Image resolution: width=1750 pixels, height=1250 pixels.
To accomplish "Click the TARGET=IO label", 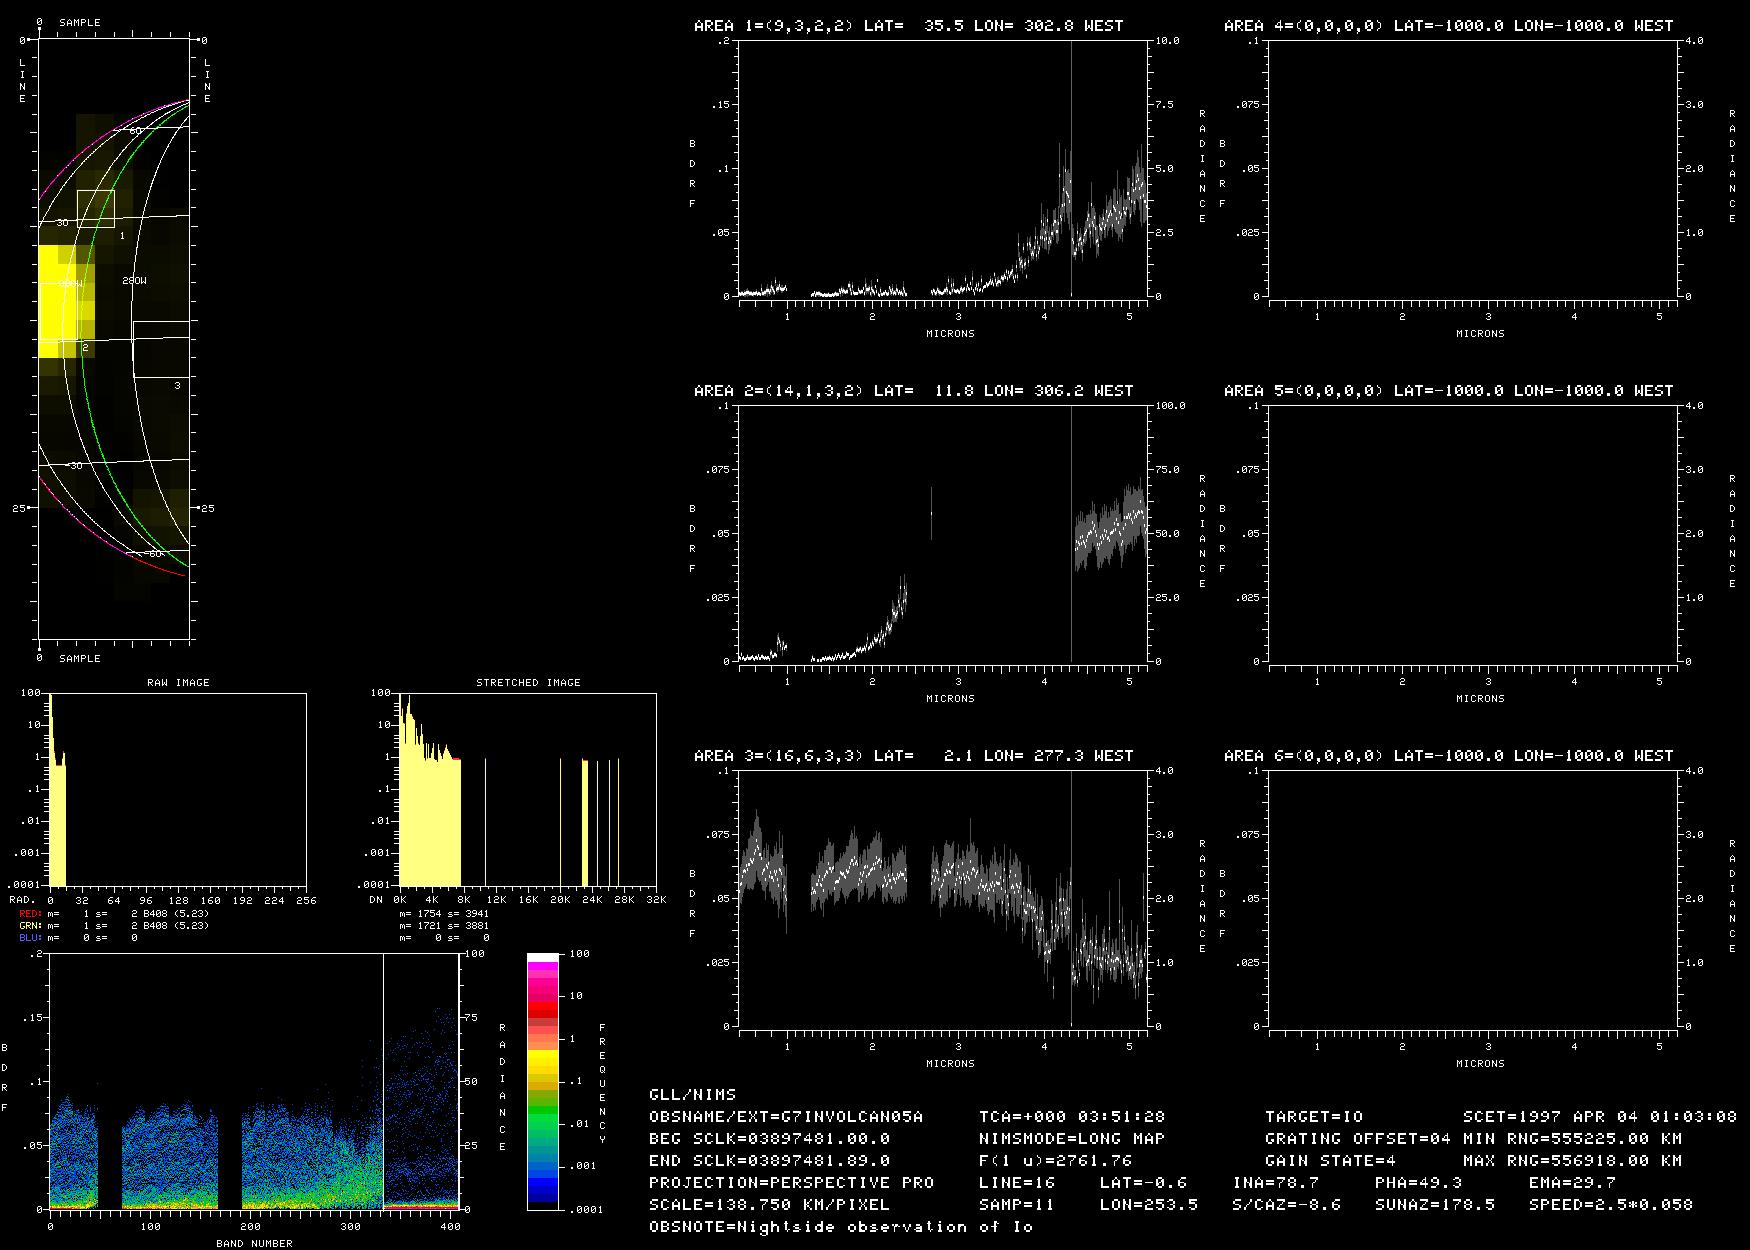I will click(1313, 1116).
